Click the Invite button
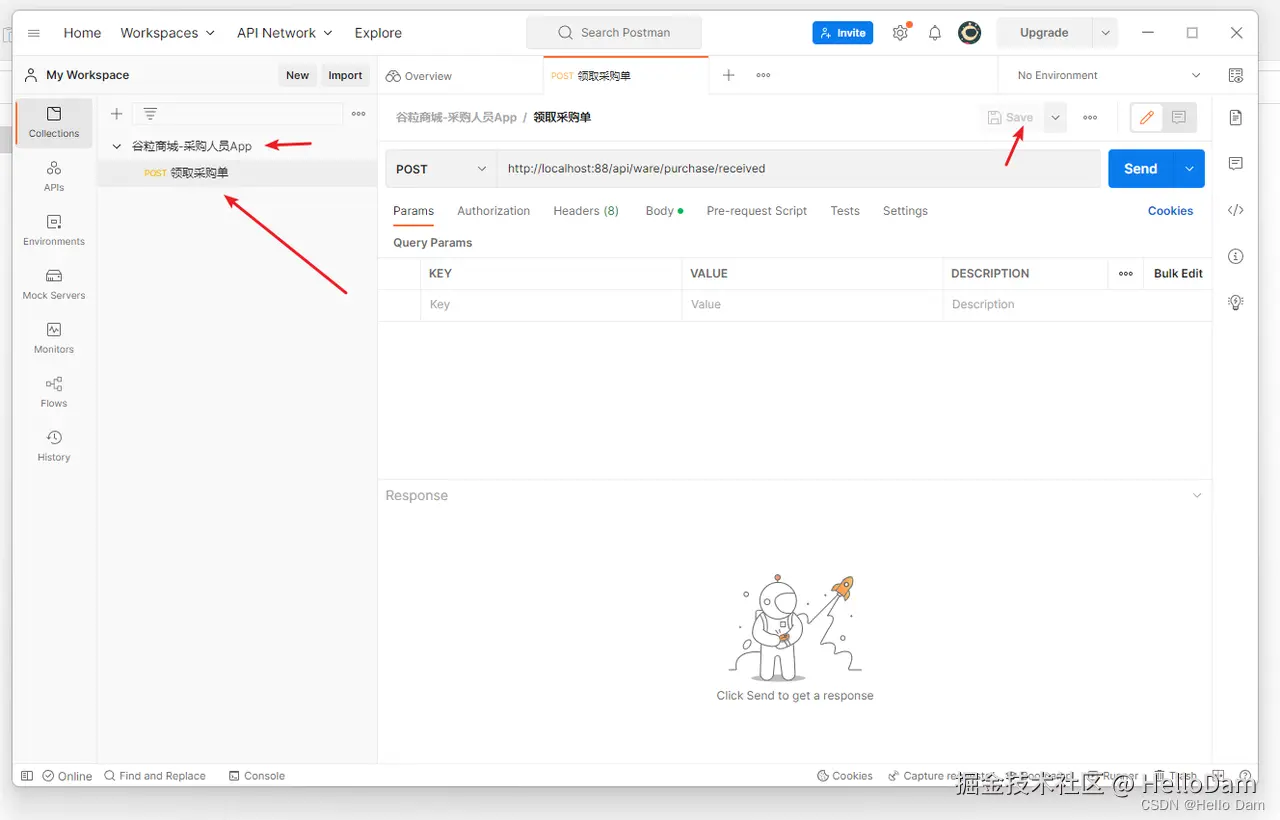Screen dimensions: 1280x820 click(x=842, y=33)
